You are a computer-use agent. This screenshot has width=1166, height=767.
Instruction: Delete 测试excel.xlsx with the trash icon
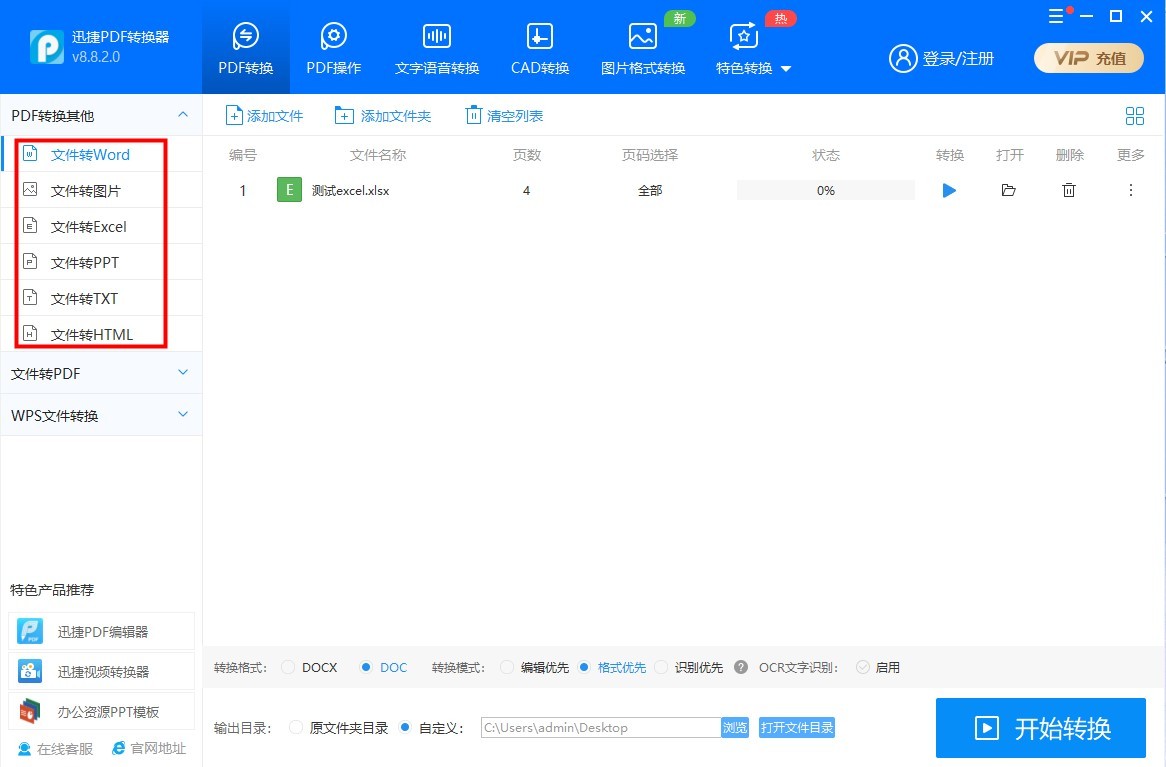[1068, 190]
